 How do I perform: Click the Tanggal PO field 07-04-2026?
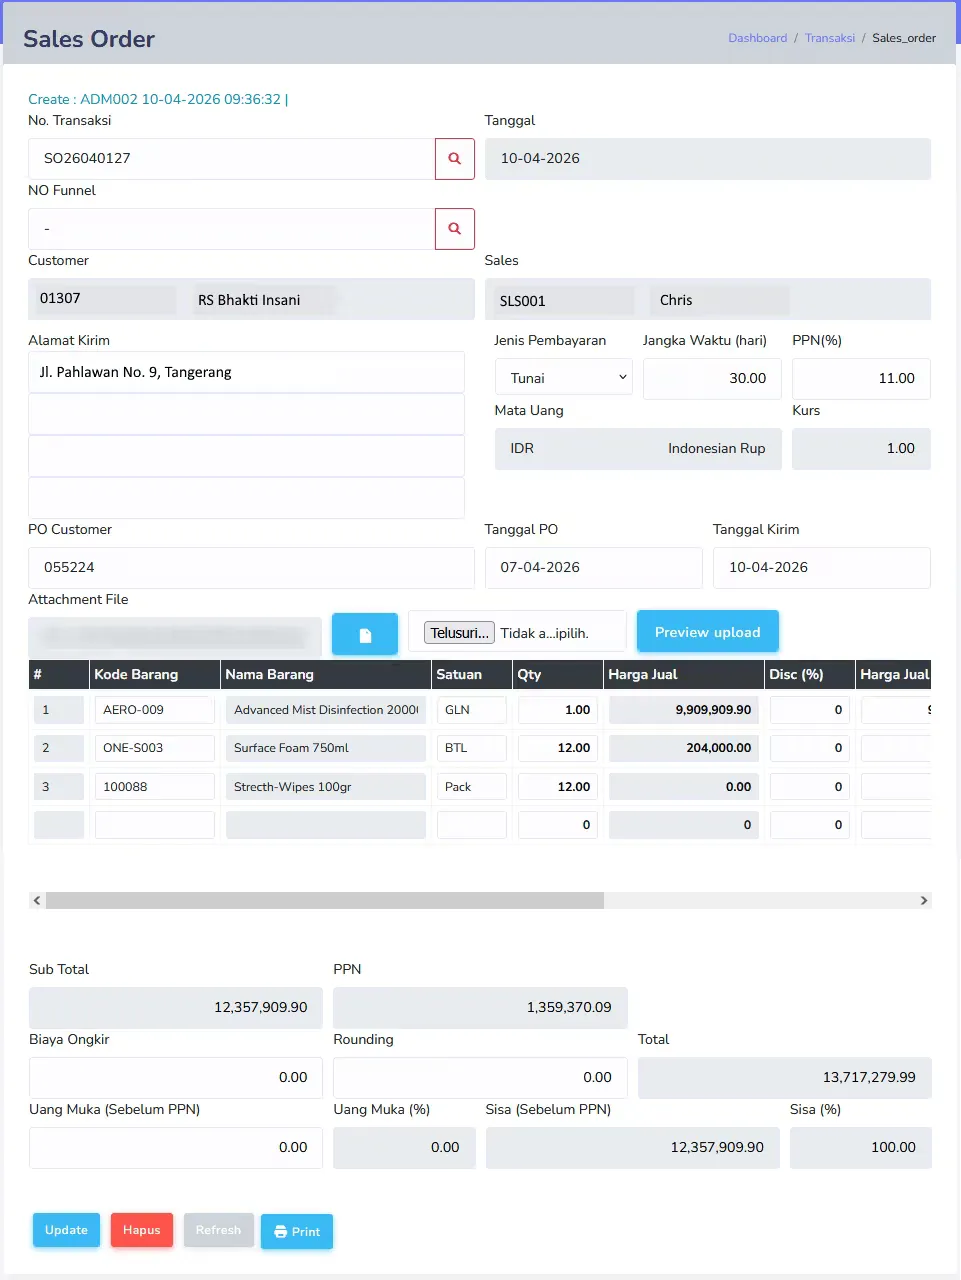pyautogui.click(x=594, y=567)
